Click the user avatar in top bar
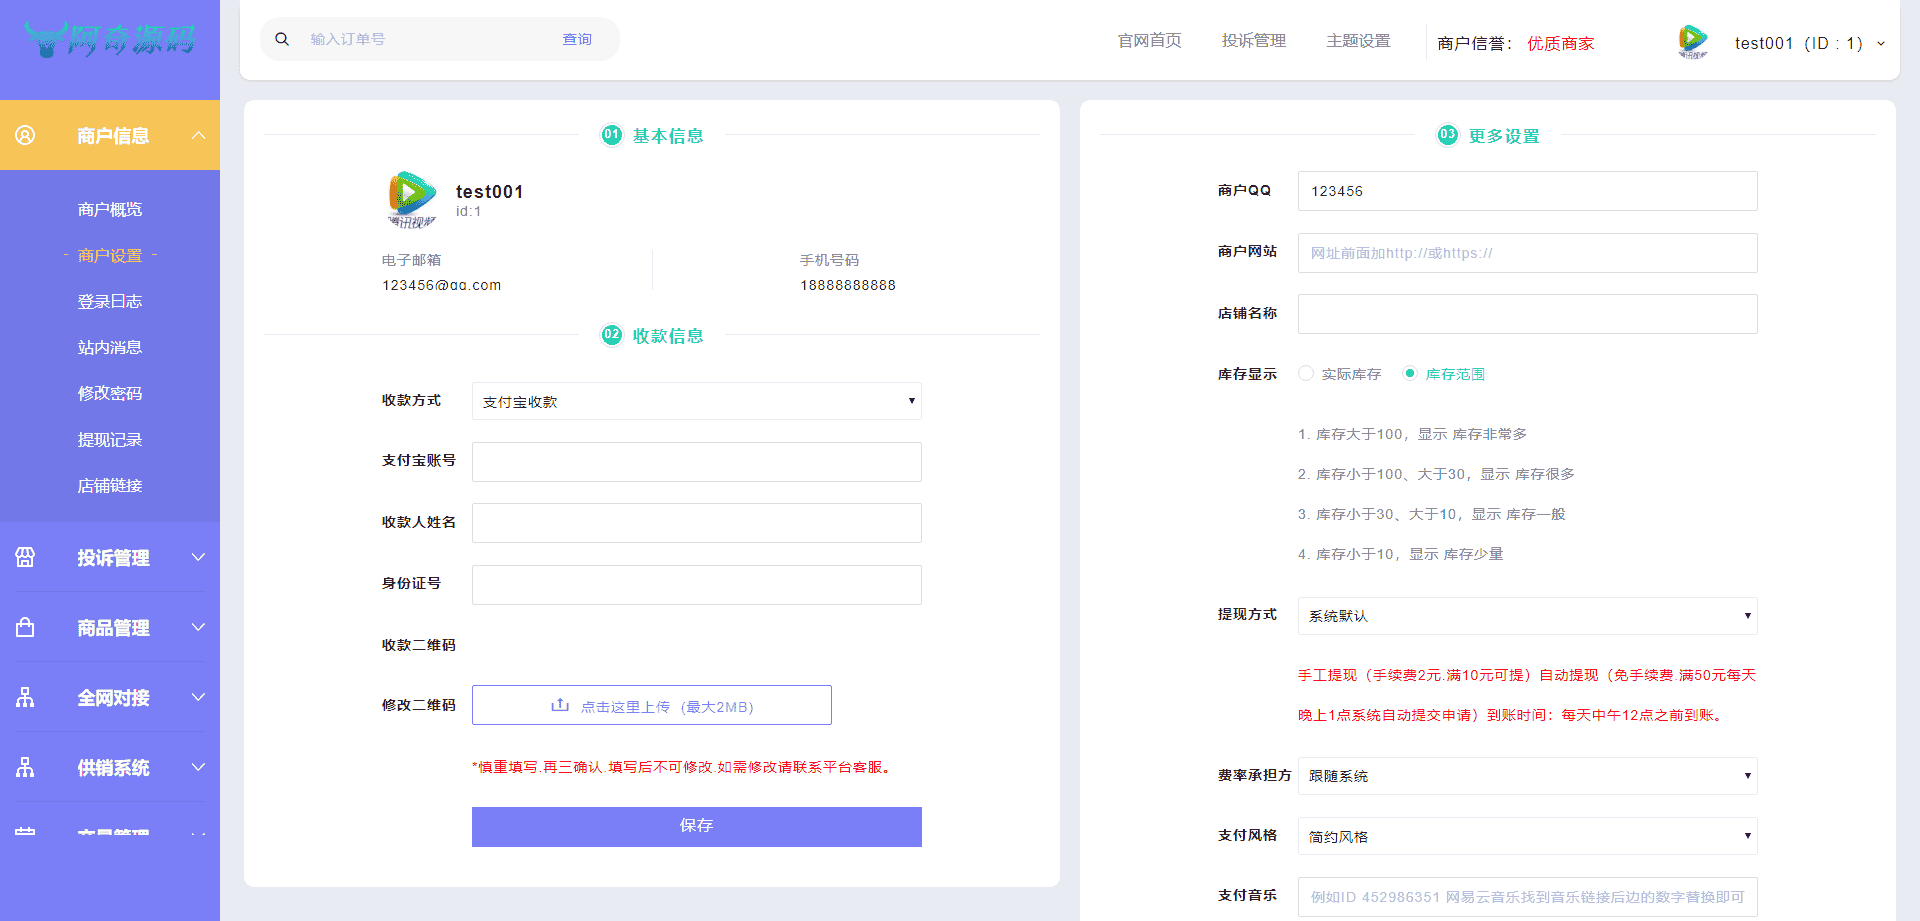This screenshot has height=921, width=1920. [x=1692, y=42]
